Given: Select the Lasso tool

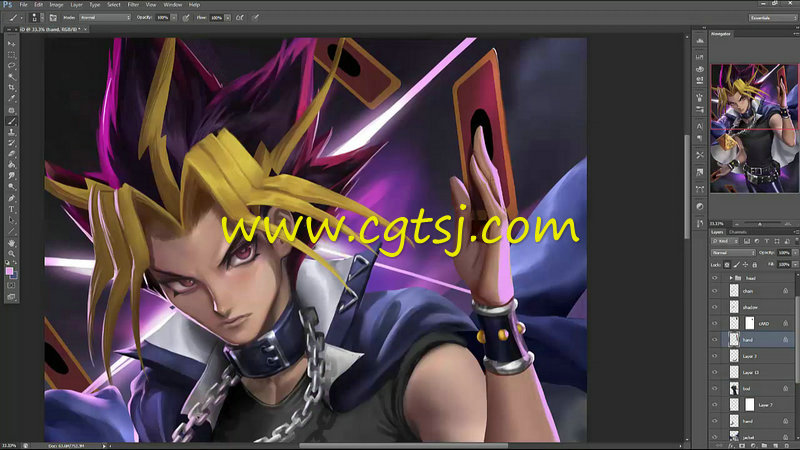Looking at the screenshot, I should 11,66.
